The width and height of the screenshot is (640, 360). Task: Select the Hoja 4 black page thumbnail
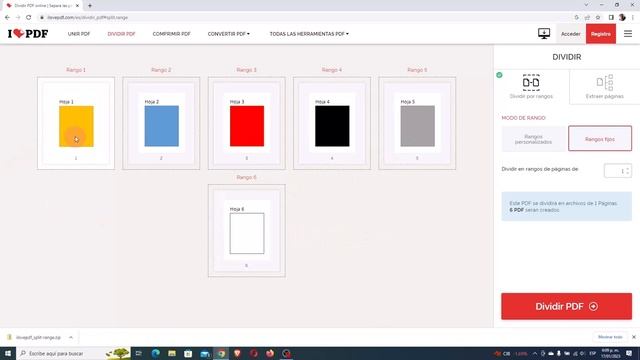[x=332, y=123]
